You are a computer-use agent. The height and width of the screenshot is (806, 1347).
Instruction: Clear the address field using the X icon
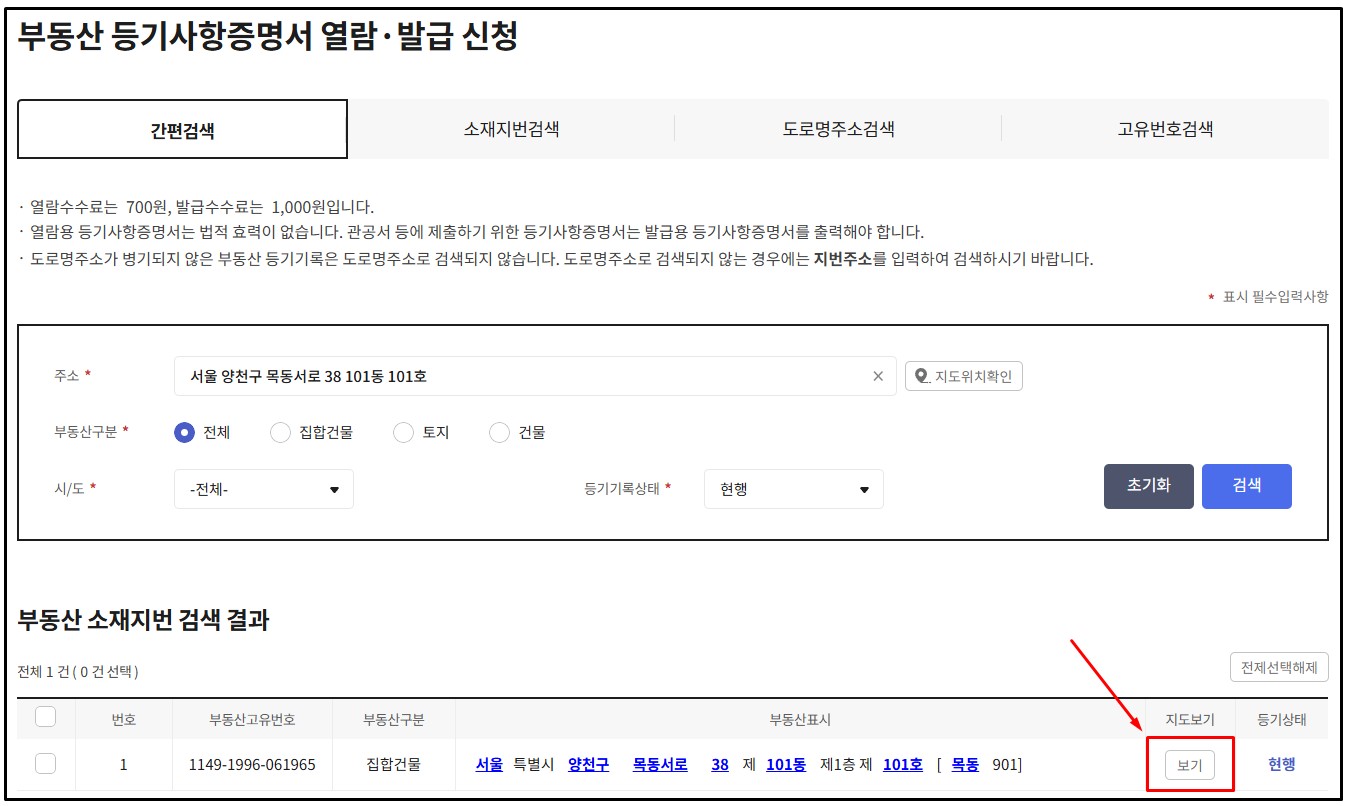[x=878, y=376]
